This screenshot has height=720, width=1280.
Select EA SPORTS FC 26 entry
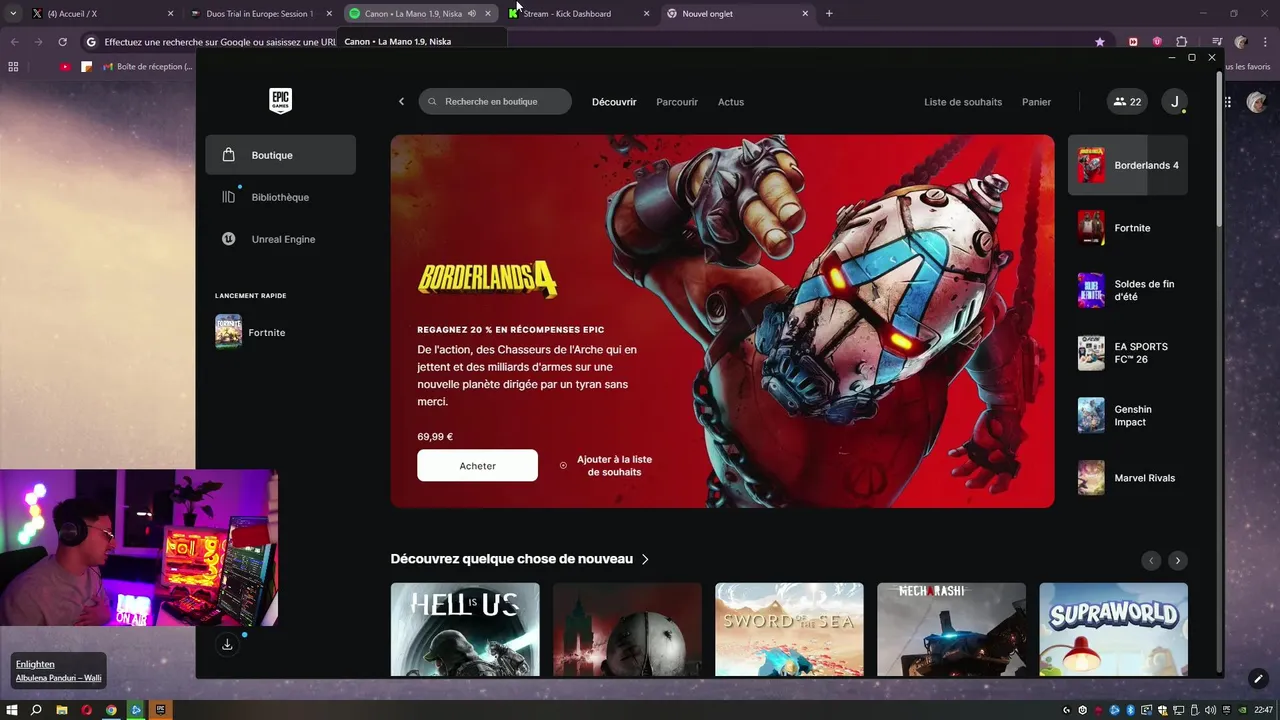(x=1128, y=353)
